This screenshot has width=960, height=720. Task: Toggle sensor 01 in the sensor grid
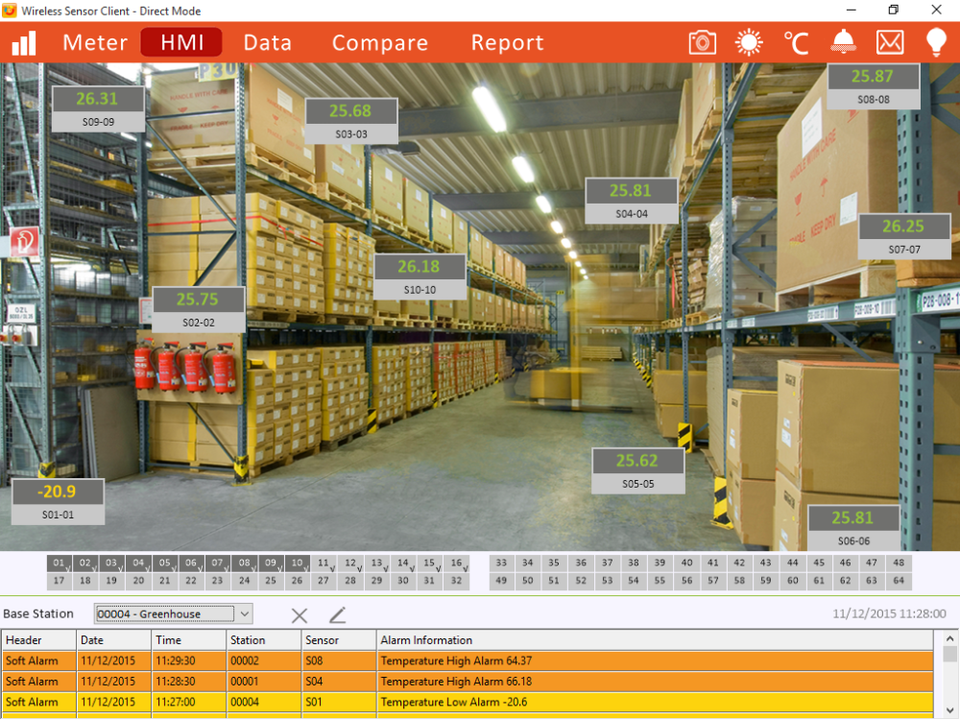click(x=59, y=564)
